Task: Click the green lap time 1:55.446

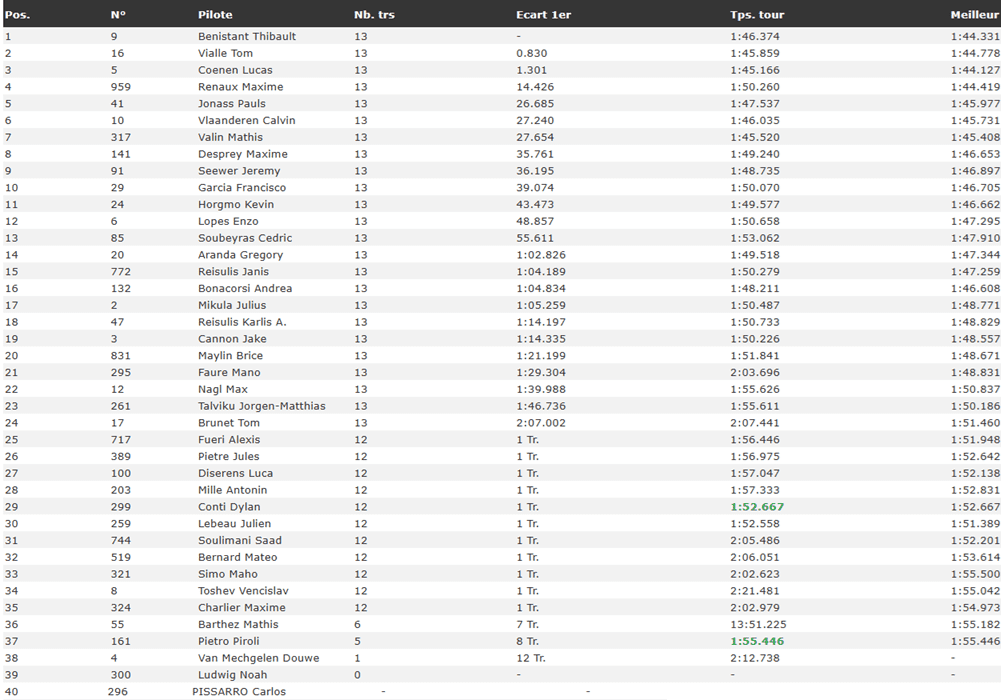Action: pyautogui.click(x=757, y=641)
